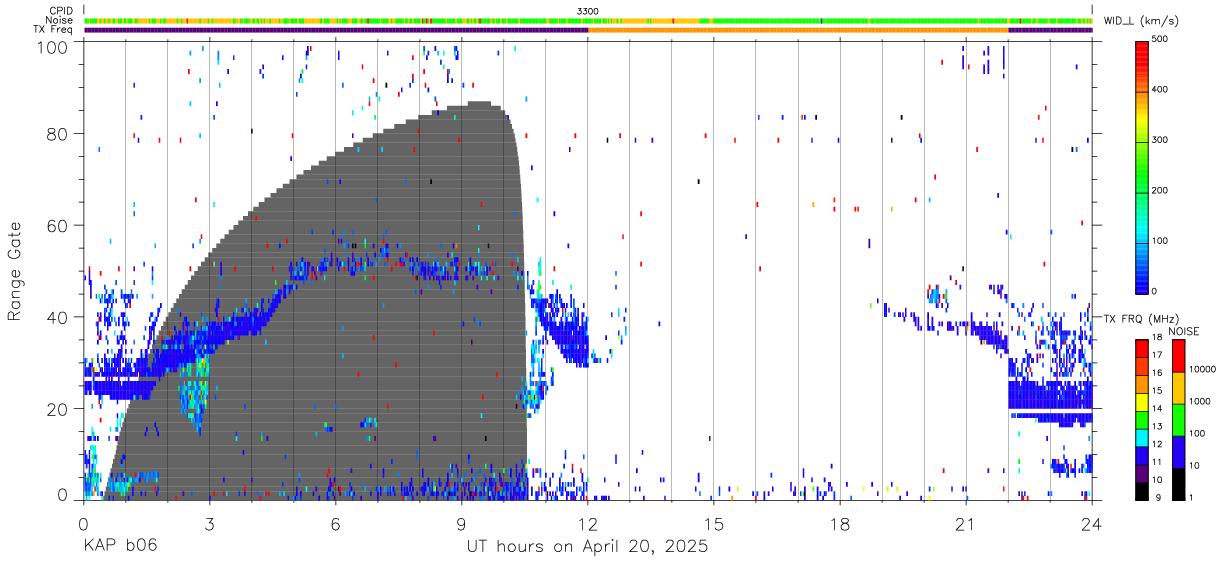Click the Range Gate axis title
This screenshot has width=1228, height=567.
tap(15, 271)
